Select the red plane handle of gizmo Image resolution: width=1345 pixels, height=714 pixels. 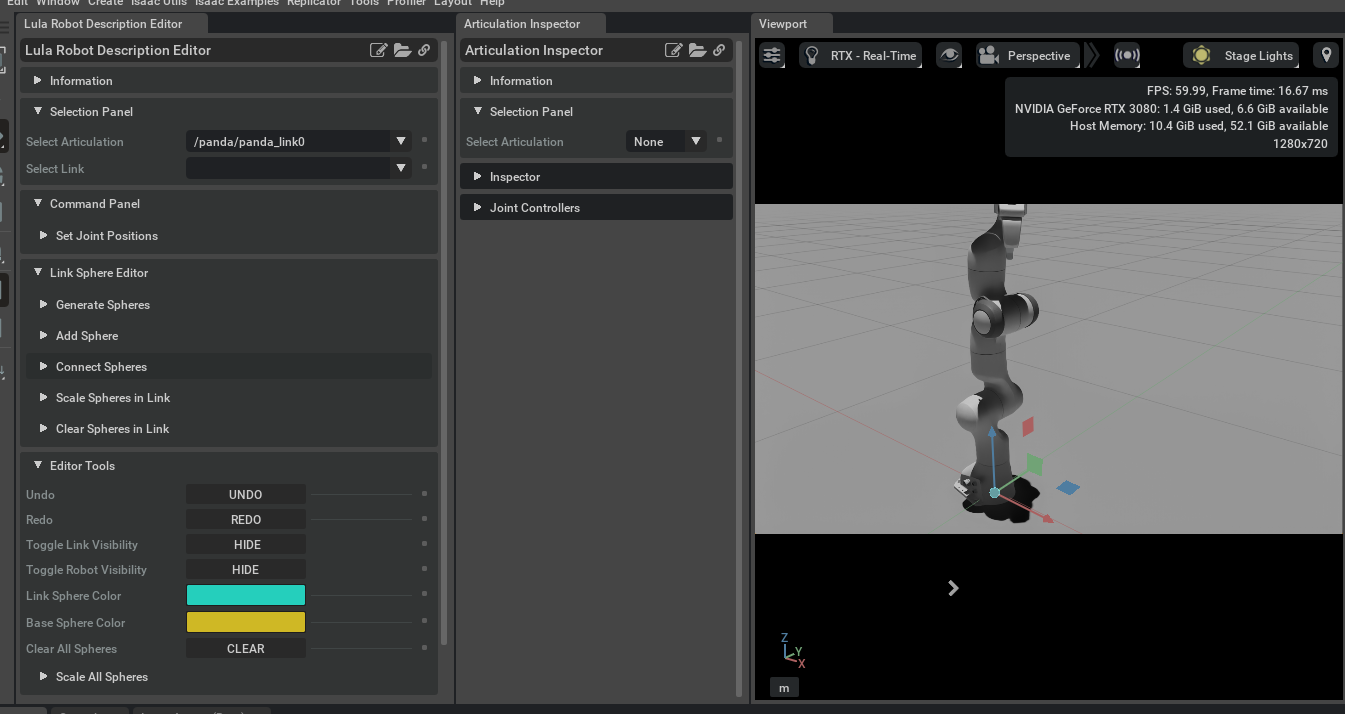(x=1027, y=427)
